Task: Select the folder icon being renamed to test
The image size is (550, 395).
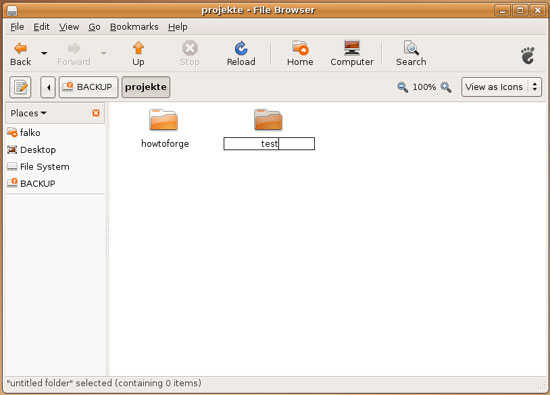Action: 268,120
